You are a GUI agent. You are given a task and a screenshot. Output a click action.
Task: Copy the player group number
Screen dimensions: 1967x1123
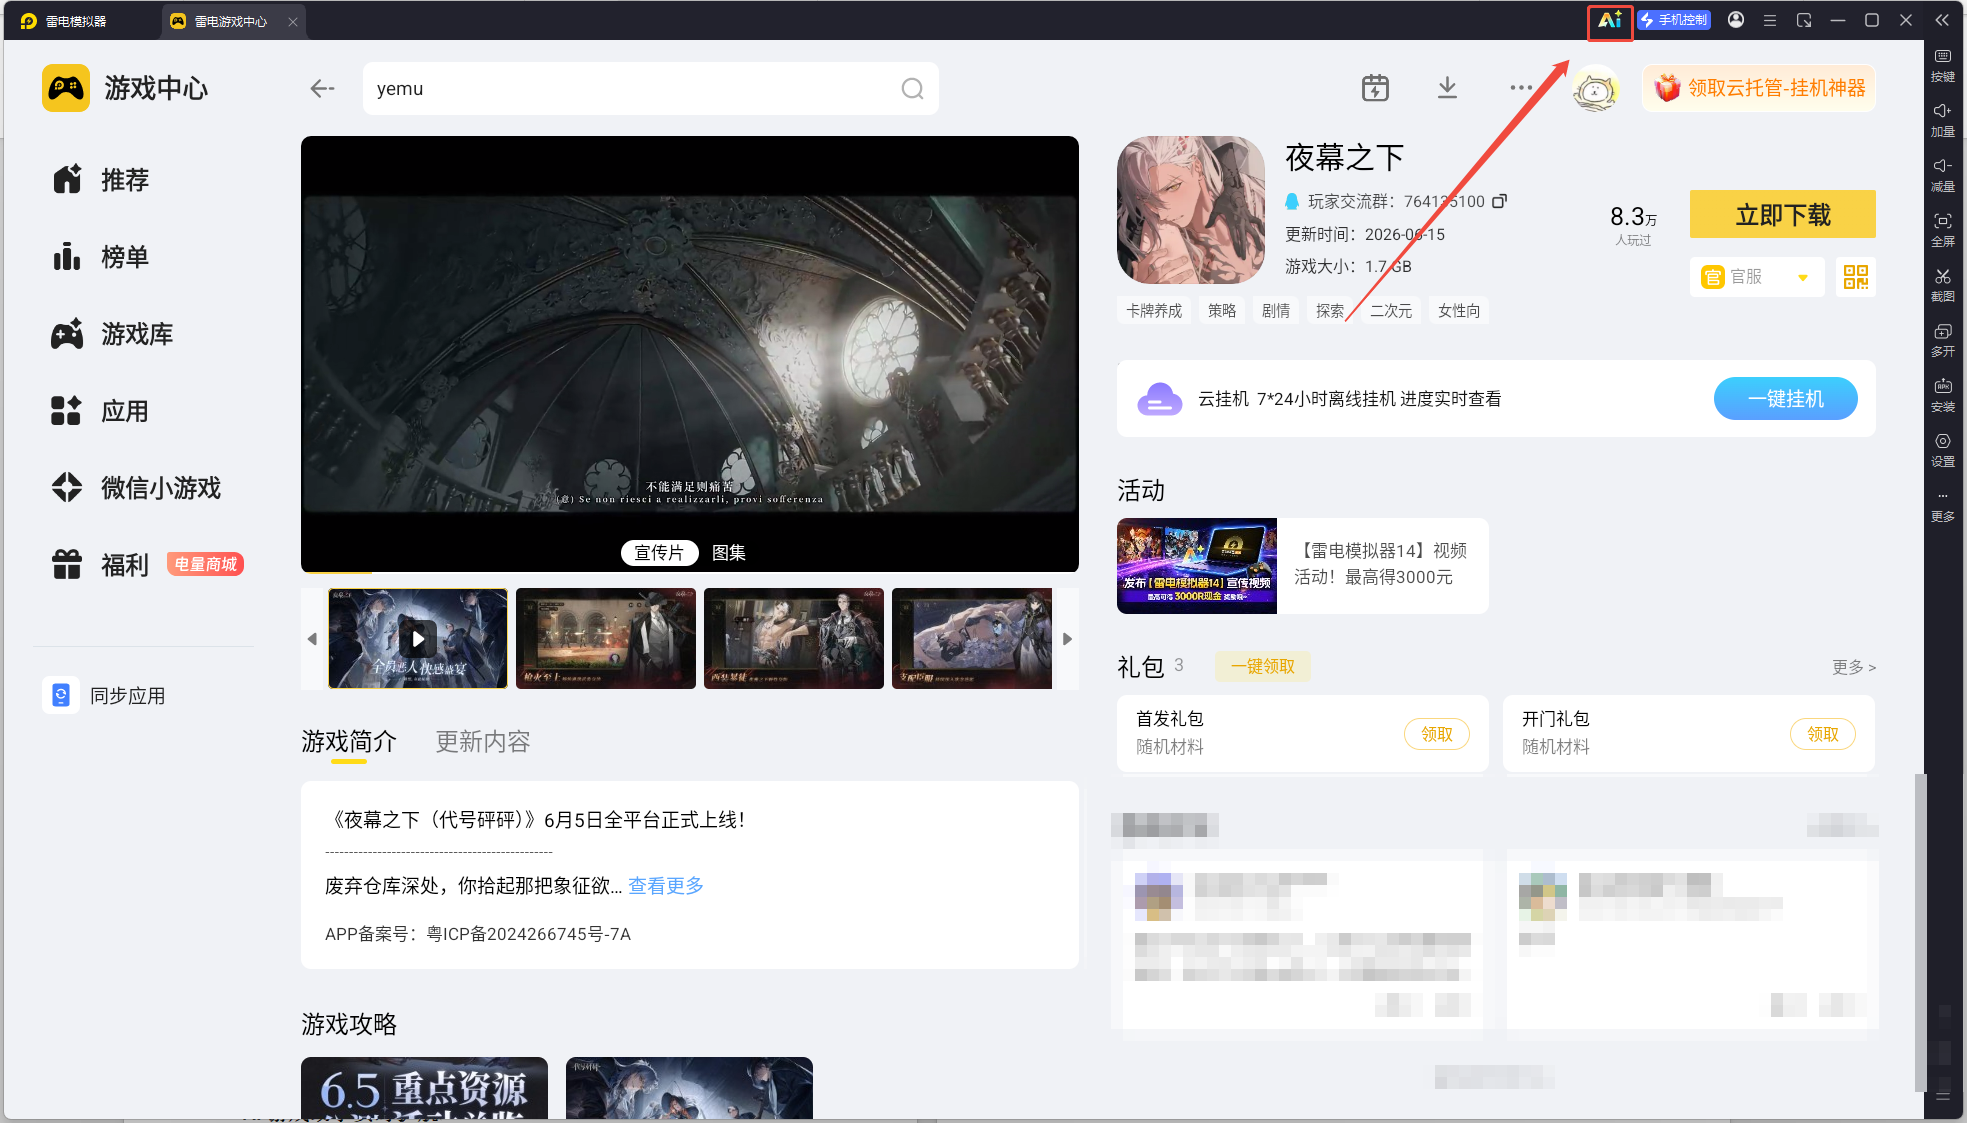(1499, 201)
